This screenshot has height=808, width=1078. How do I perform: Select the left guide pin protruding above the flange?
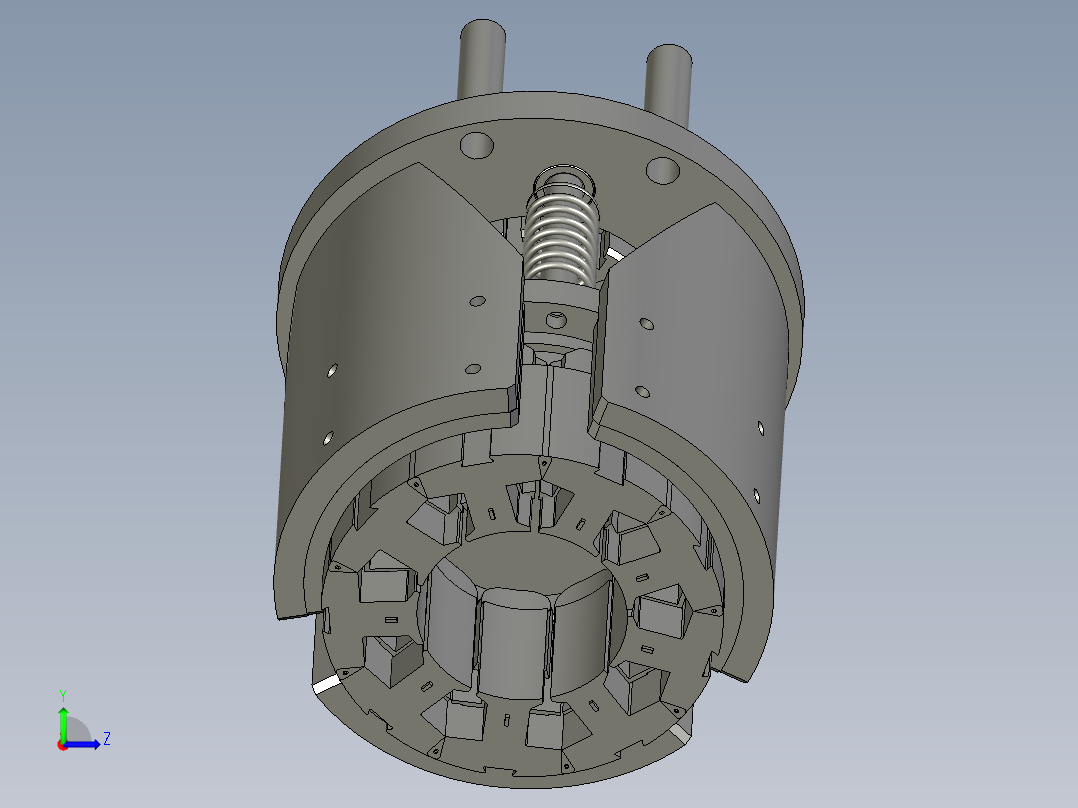pyautogui.click(x=482, y=59)
